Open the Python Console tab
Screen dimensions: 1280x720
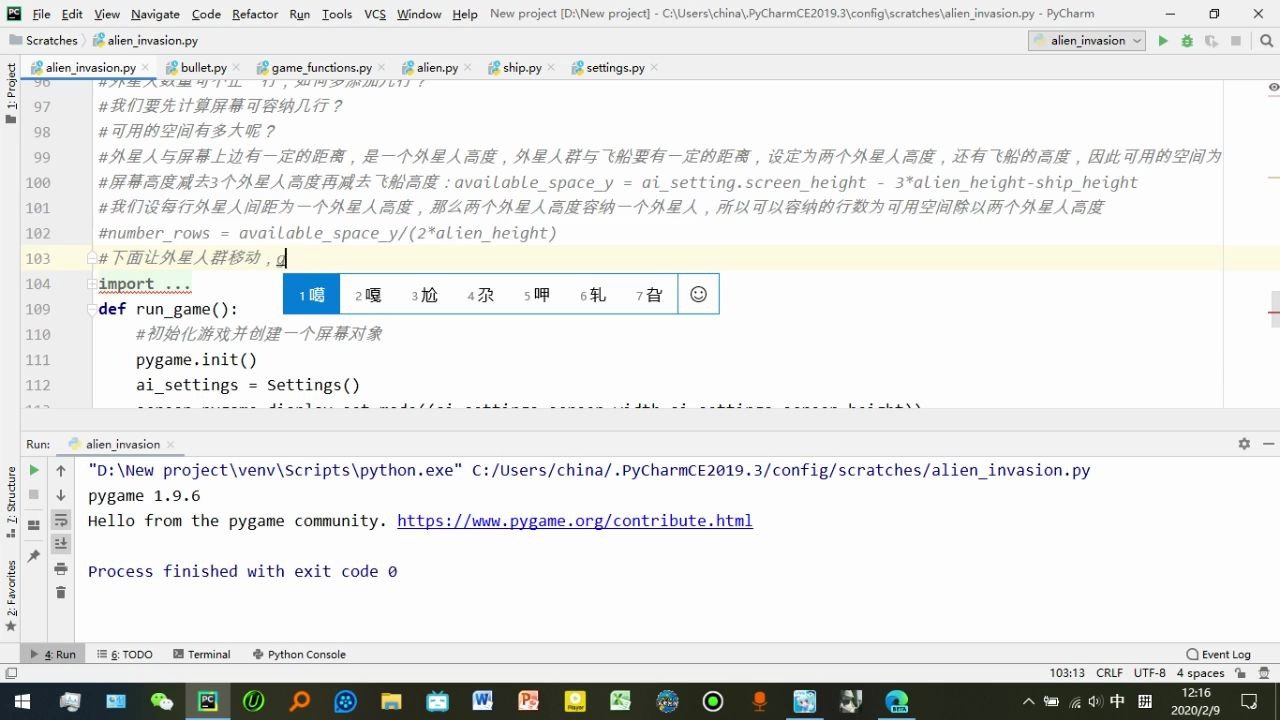pyautogui.click(x=298, y=654)
